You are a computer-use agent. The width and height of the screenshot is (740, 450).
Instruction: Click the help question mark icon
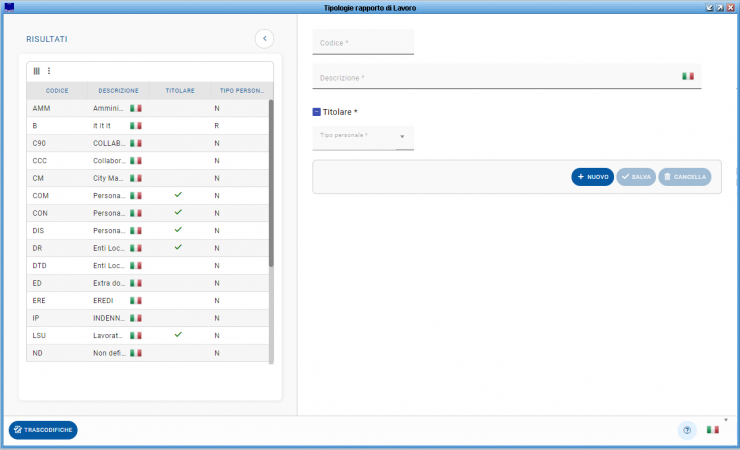pyautogui.click(x=686, y=430)
